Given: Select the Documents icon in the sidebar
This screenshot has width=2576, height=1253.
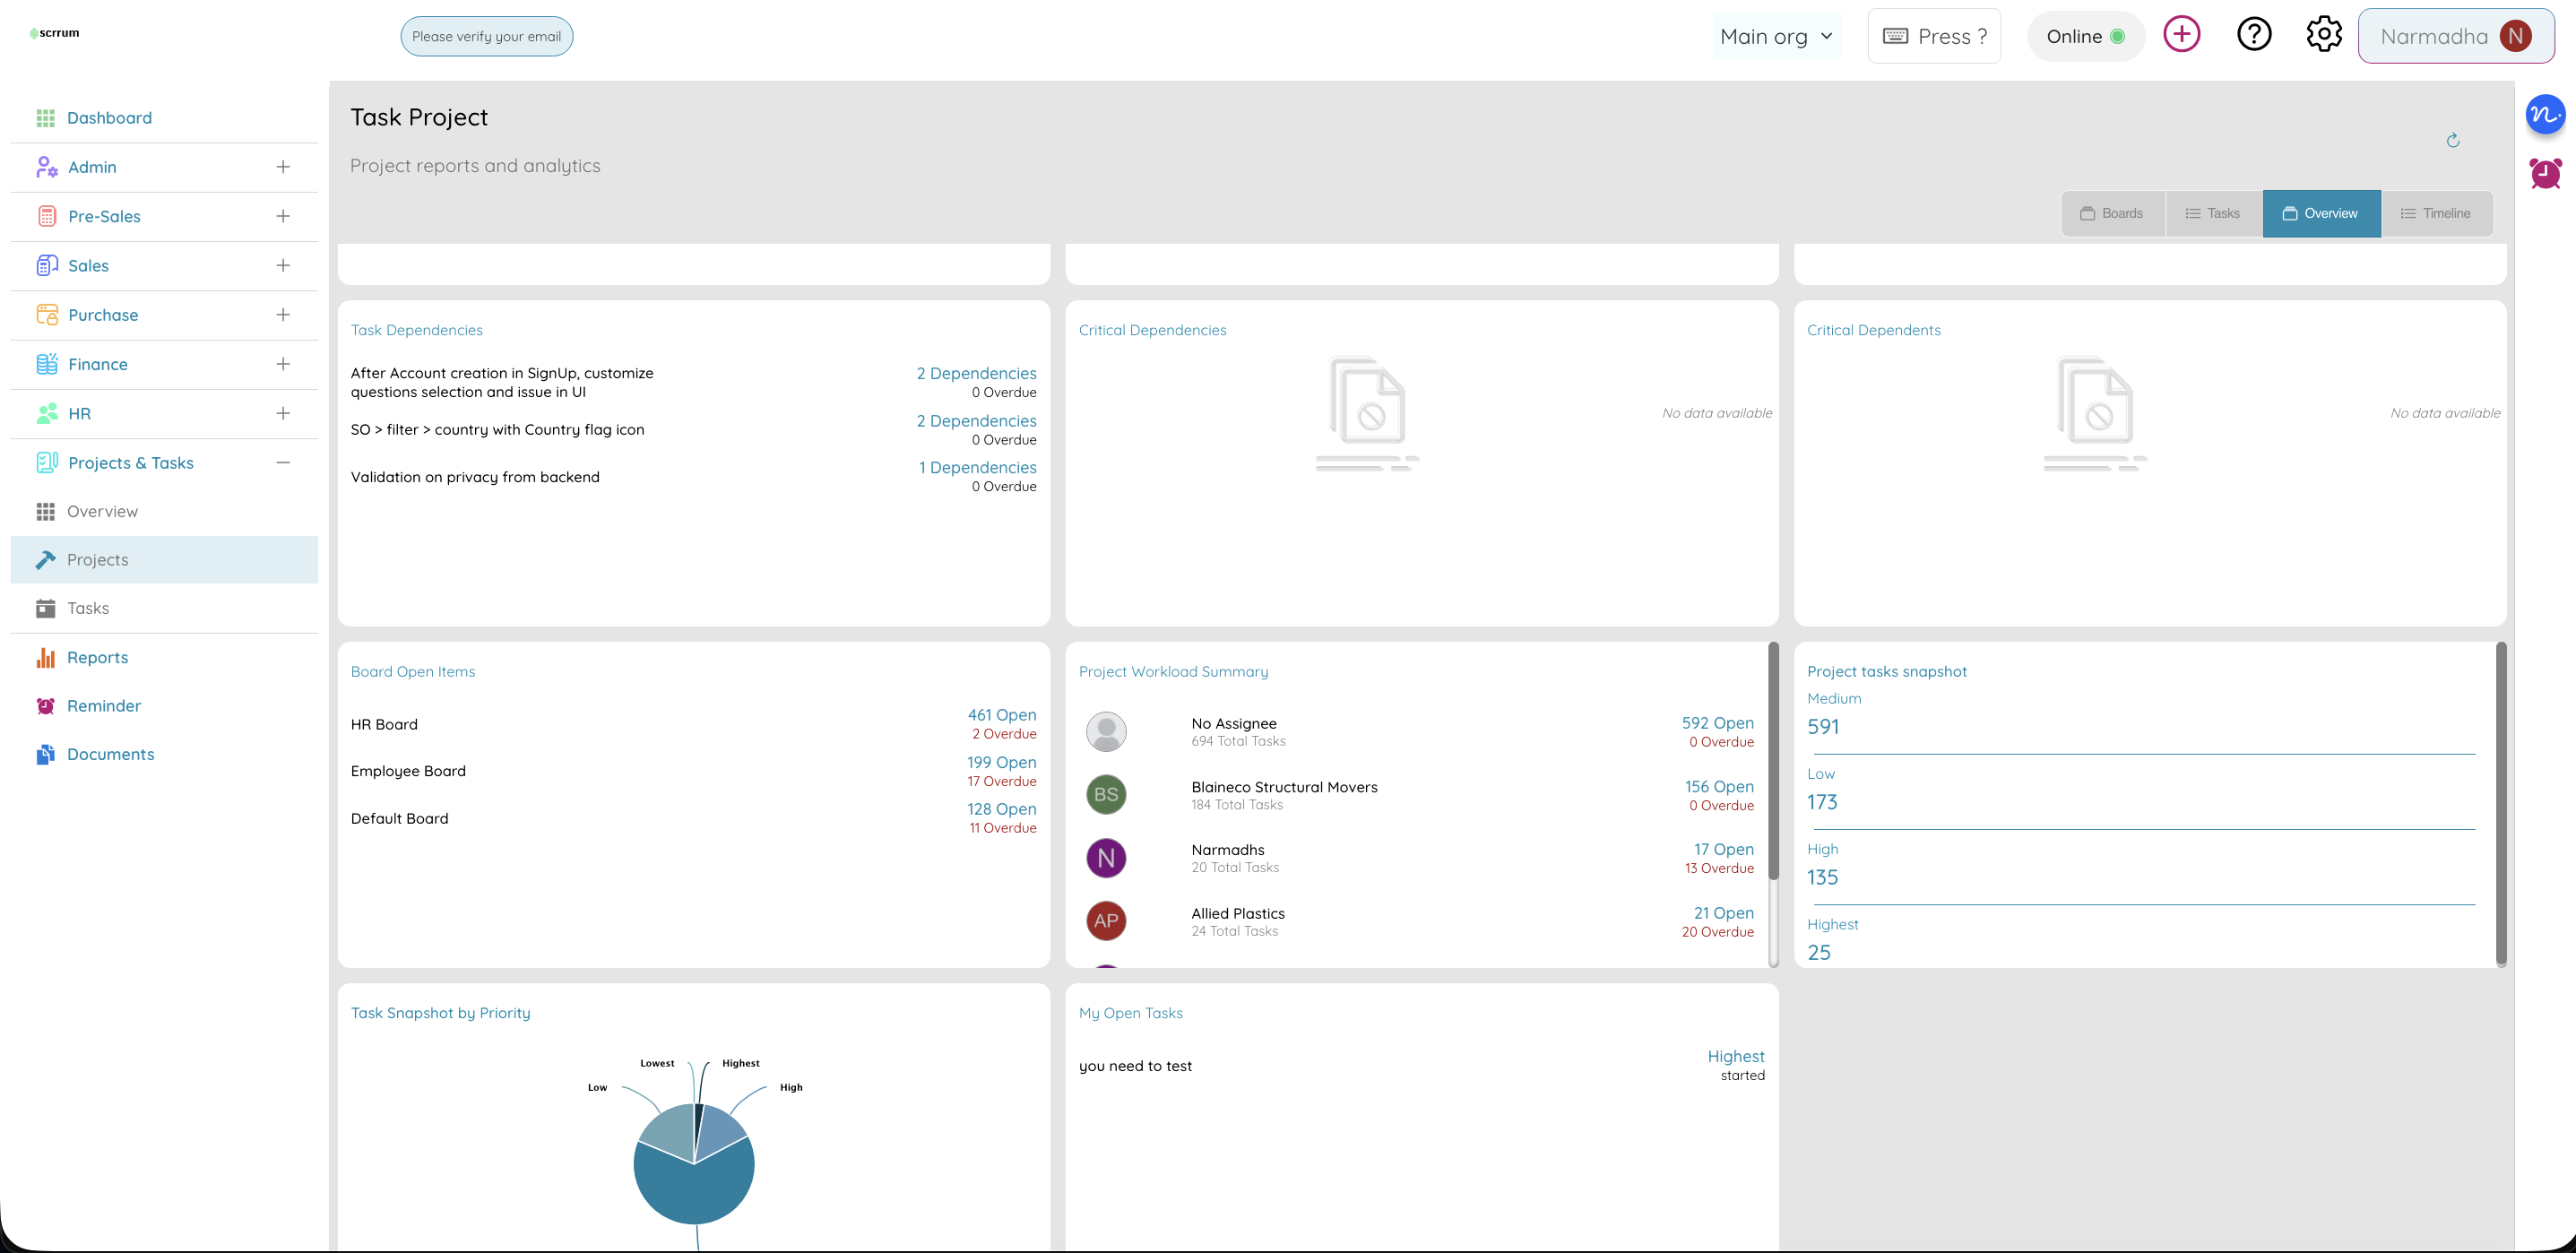Looking at the screenshot, I should point(46,753).
